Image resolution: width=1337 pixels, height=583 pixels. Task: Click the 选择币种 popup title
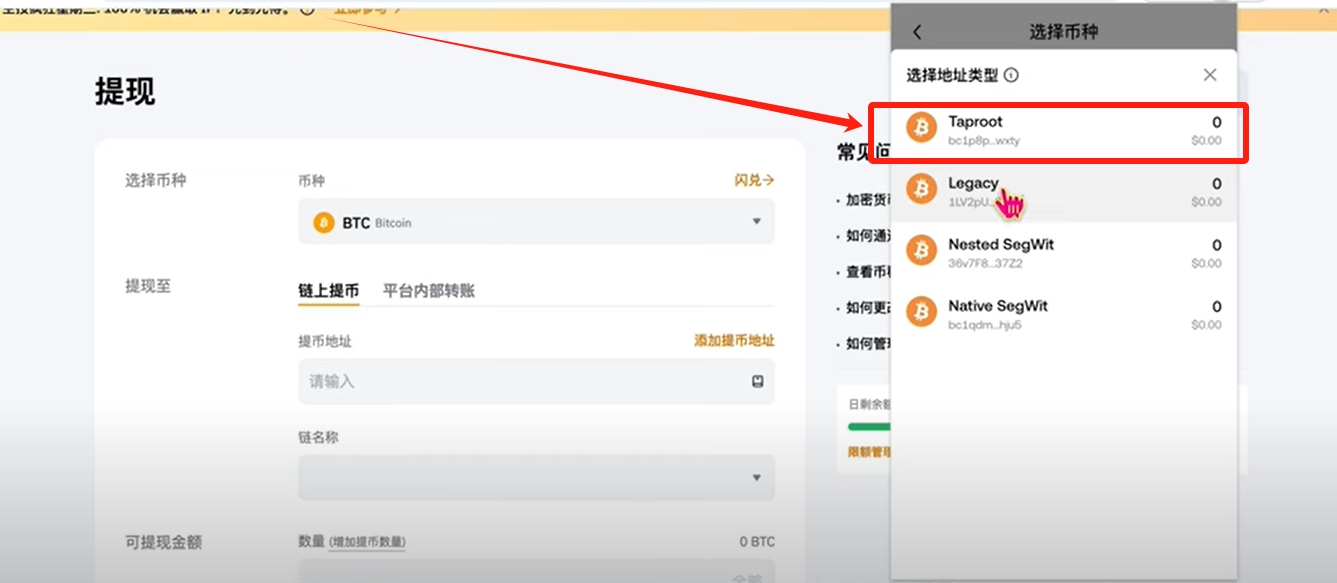click(x=1063, y=32)
